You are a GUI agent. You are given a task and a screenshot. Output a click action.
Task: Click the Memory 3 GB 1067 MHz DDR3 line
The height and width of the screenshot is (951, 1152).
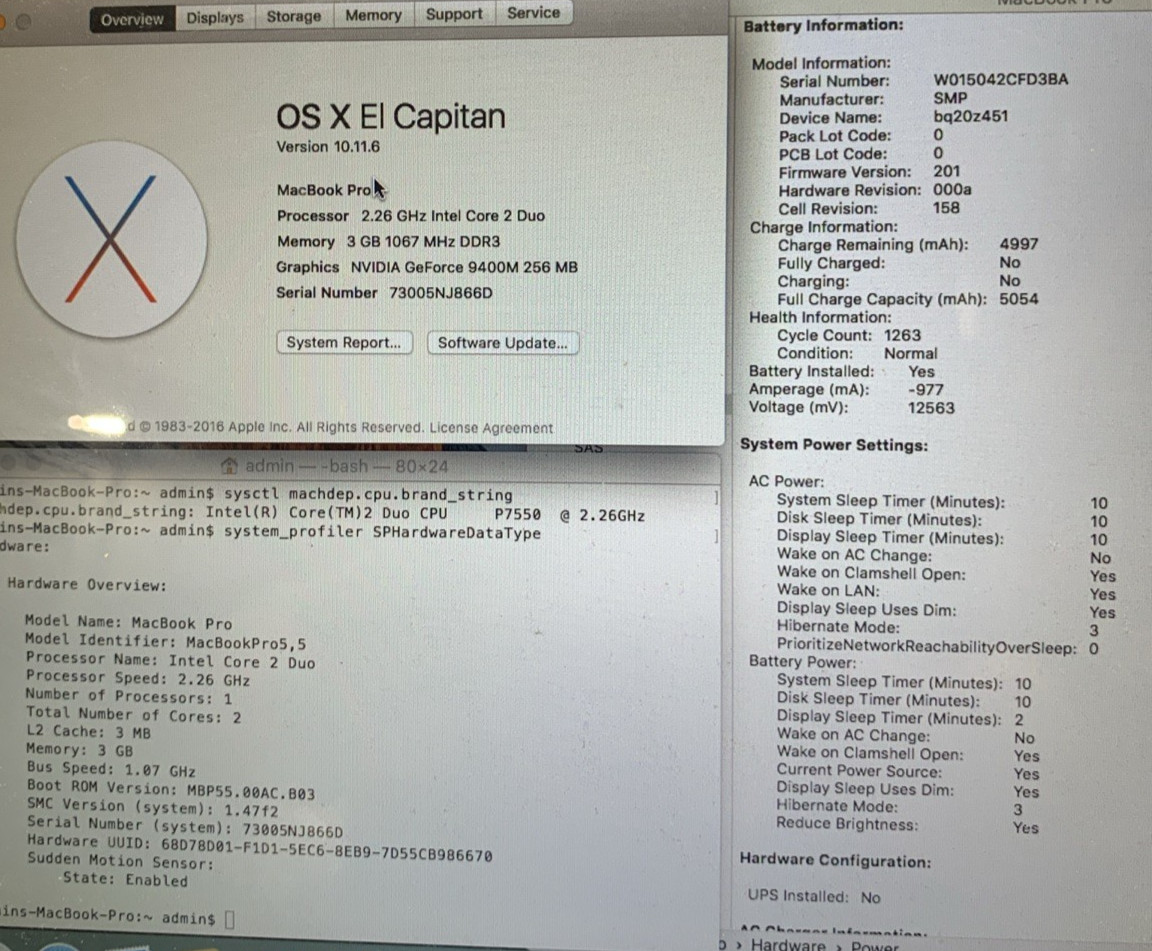click(x=388, y=241)
